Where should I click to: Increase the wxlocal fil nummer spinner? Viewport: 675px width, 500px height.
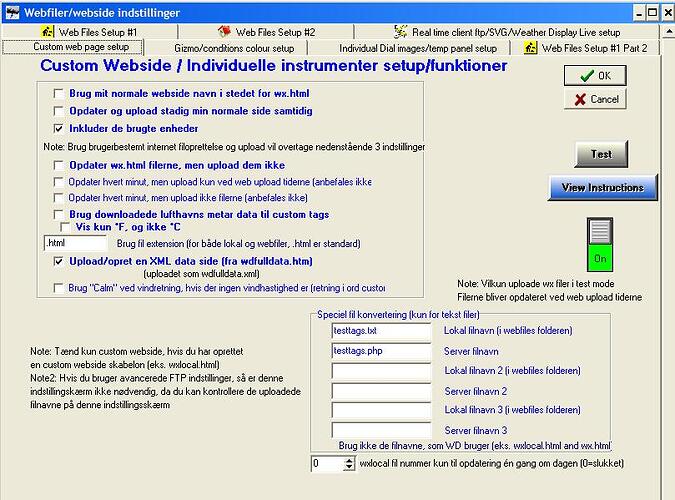349,460
